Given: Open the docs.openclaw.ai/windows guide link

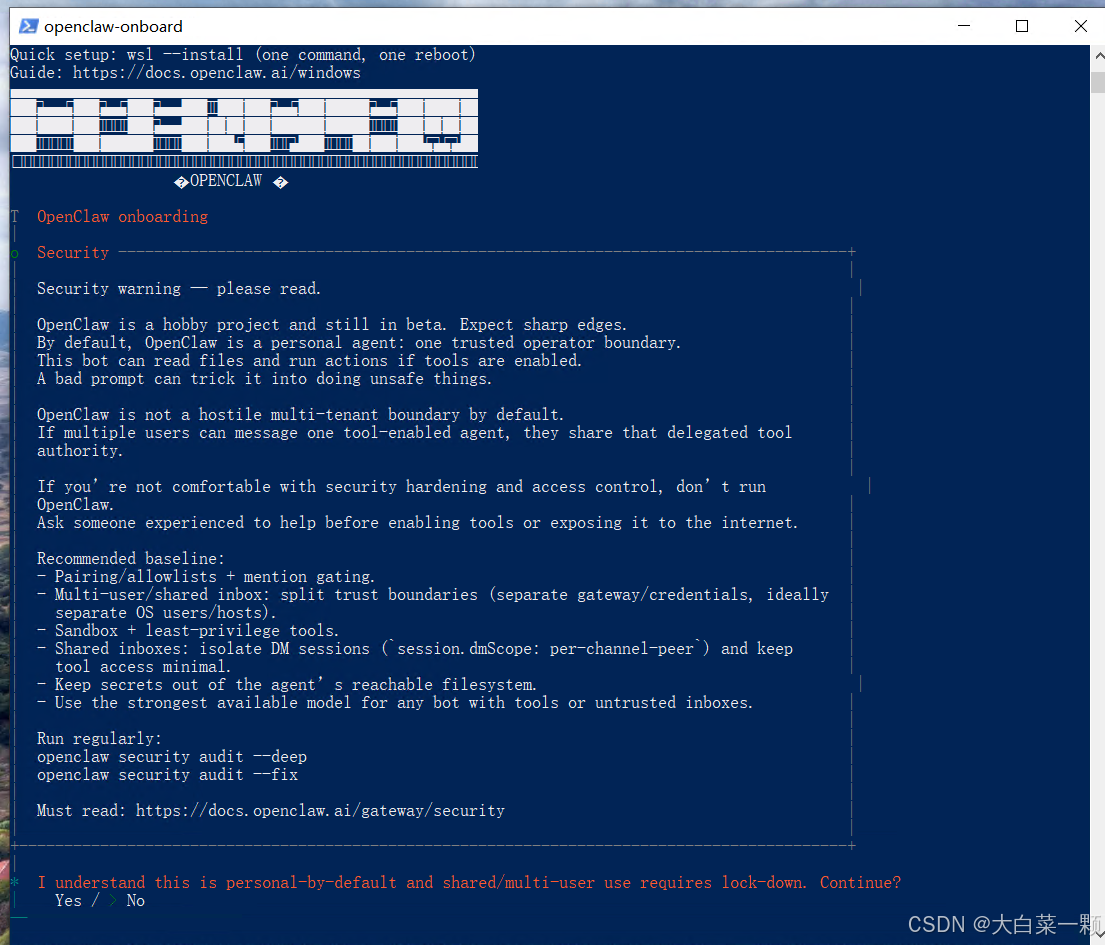Looking at the screenshot, I should (216, 73).
